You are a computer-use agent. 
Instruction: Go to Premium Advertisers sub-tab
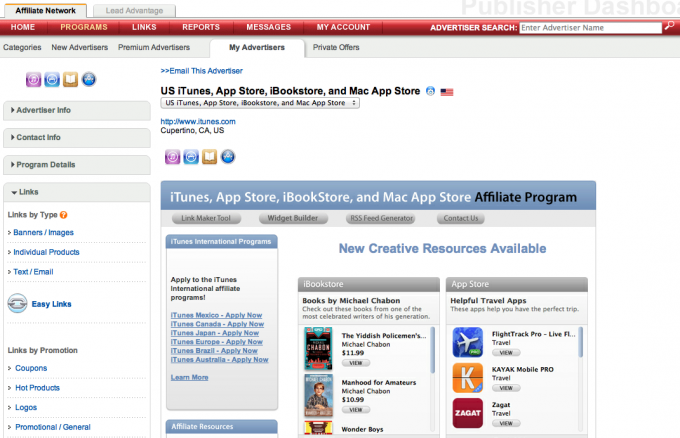[x=154, y=47]
